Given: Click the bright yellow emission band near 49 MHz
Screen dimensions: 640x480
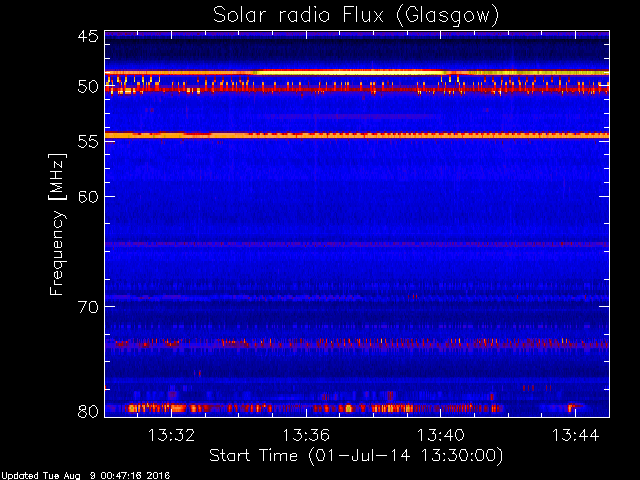Looking at the screenshot, I should point(357,73).
